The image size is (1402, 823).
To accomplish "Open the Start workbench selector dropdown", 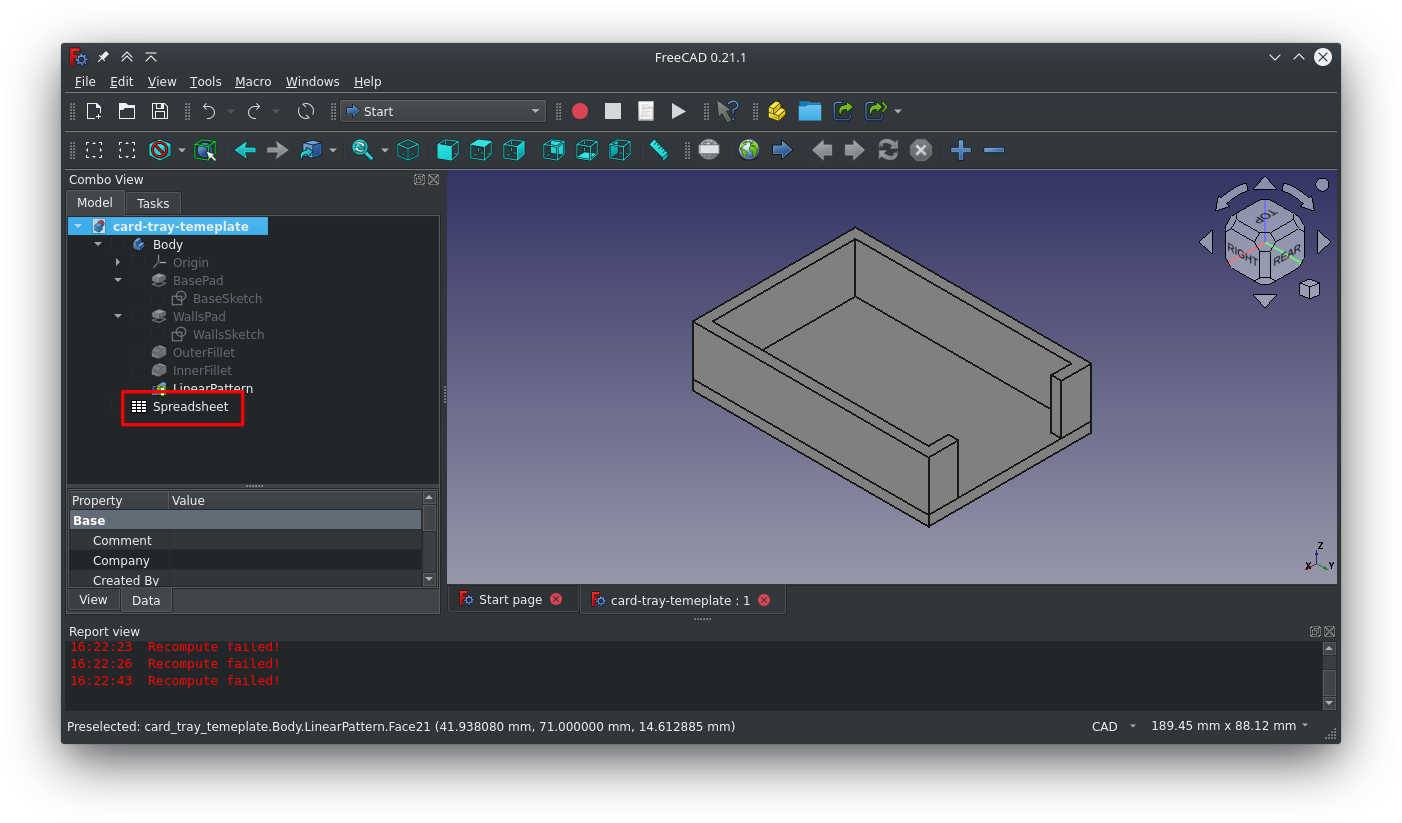I will pyautogui.click(x=442, y=111).
